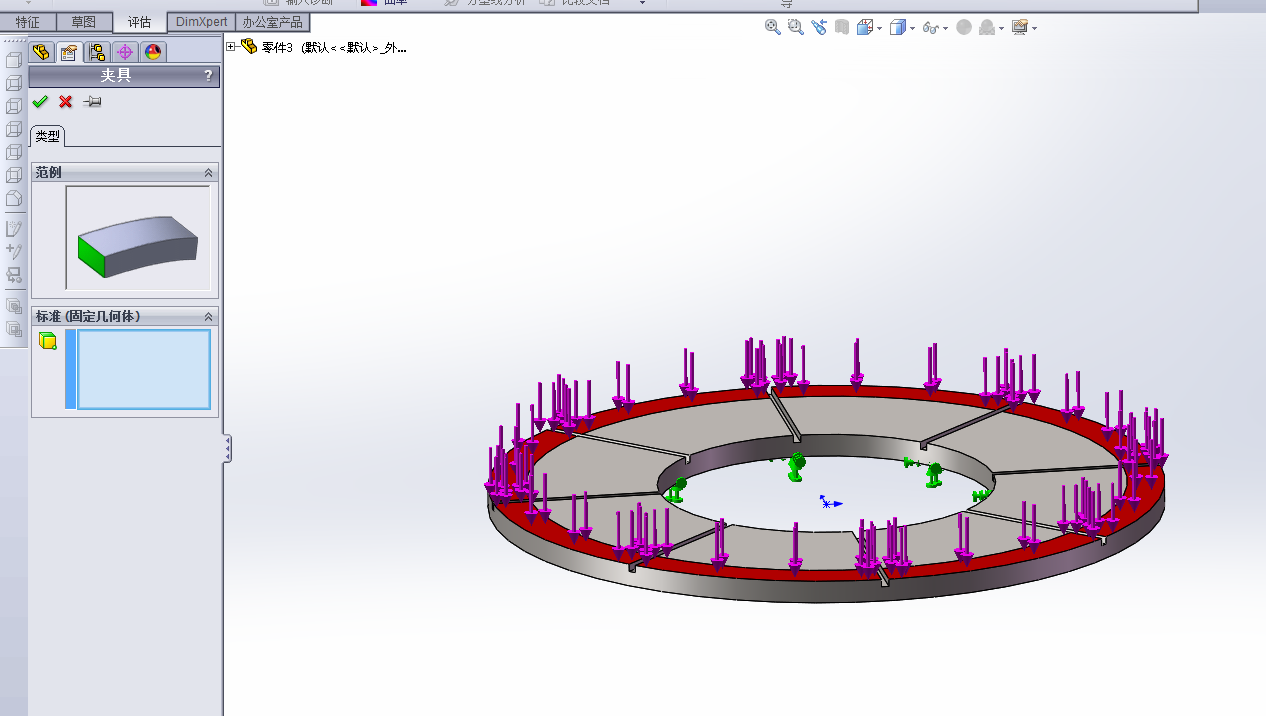Open the View Orientation dropdown arrow

pyautogui.click(x=879, y=28)
